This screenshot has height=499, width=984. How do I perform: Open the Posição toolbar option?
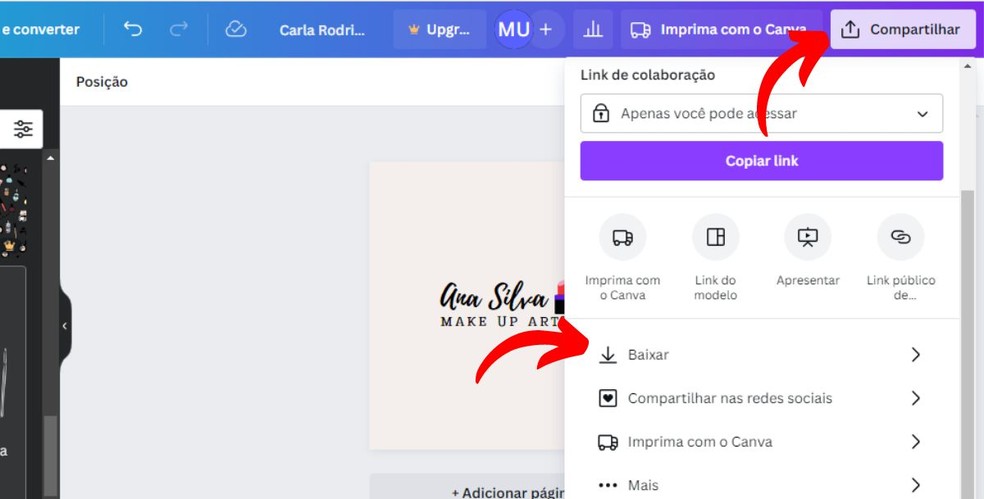[x=102, y=82]
